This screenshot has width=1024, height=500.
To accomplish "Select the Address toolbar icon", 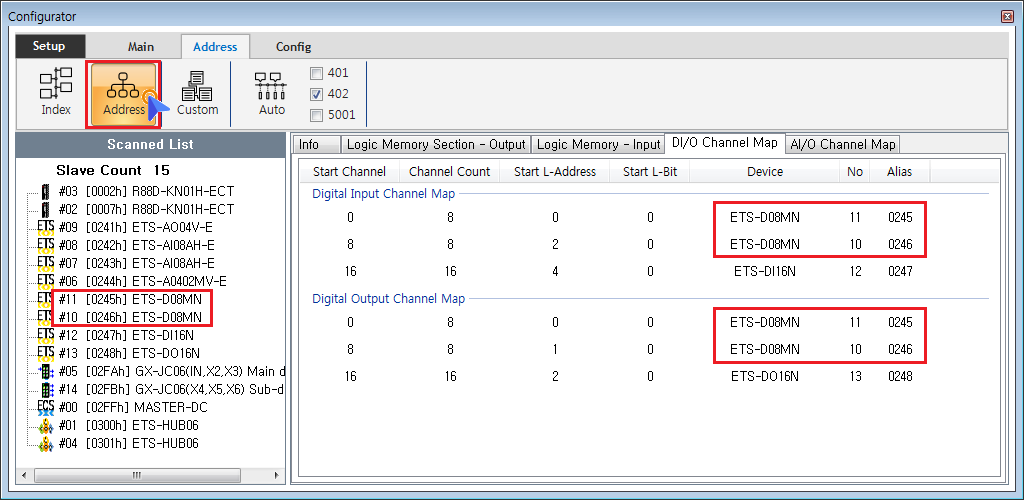I will [x=124, y=93].
